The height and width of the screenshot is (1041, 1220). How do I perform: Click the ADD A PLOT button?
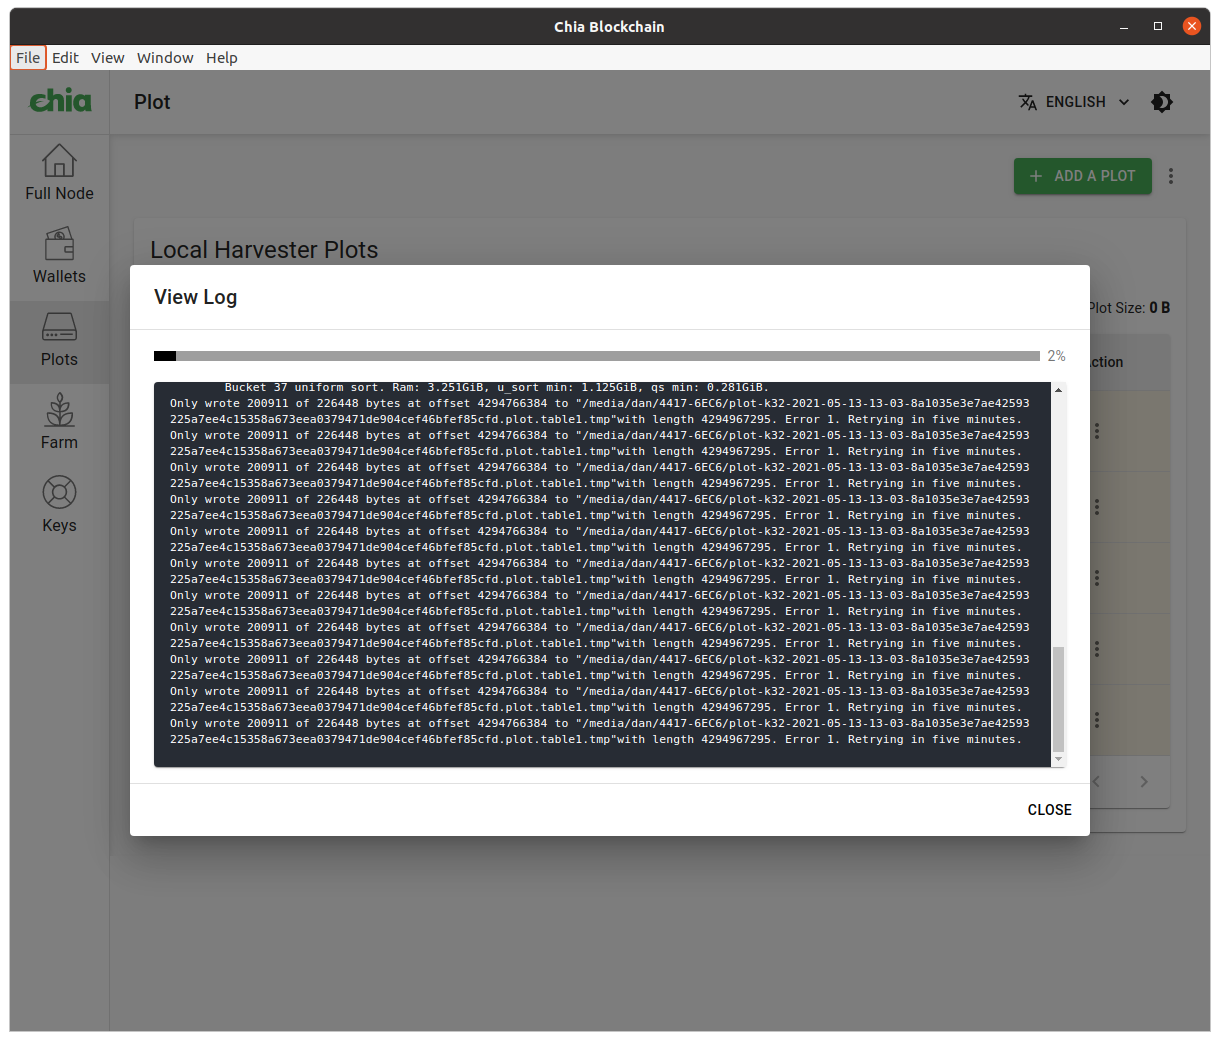tap(1082, 176)
